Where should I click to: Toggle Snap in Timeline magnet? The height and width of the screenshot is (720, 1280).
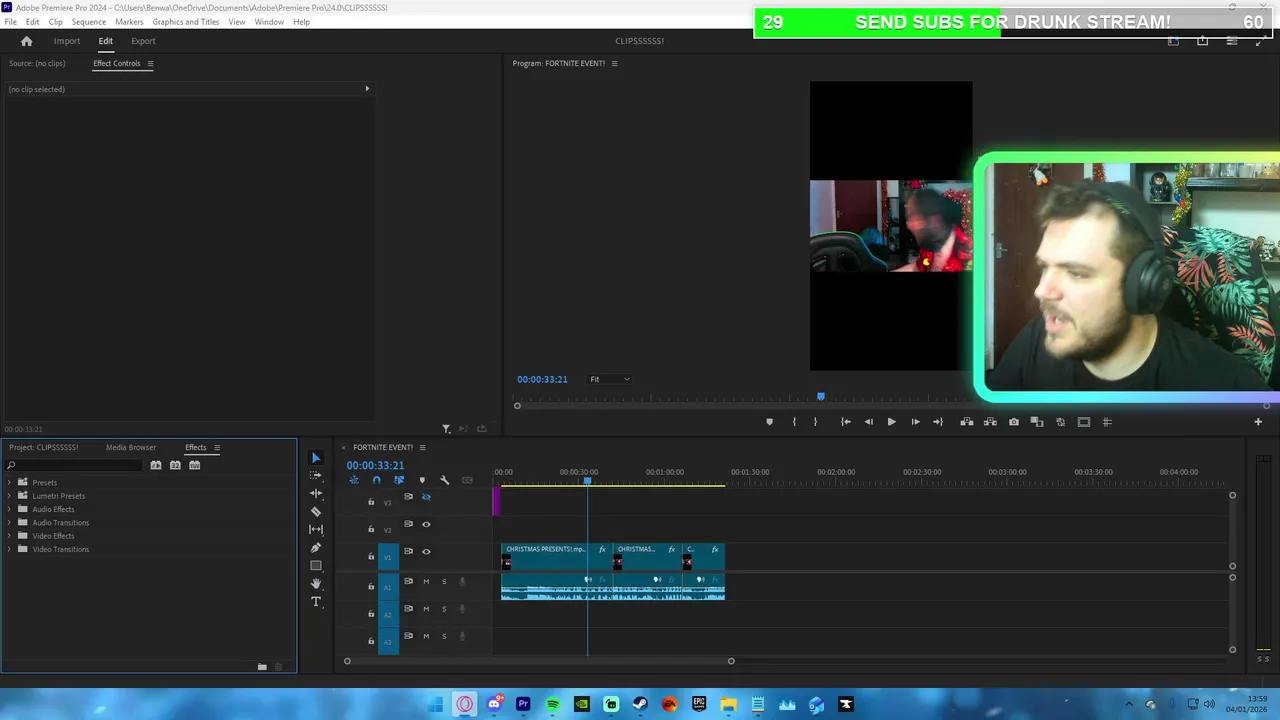(x=376, y=480)
